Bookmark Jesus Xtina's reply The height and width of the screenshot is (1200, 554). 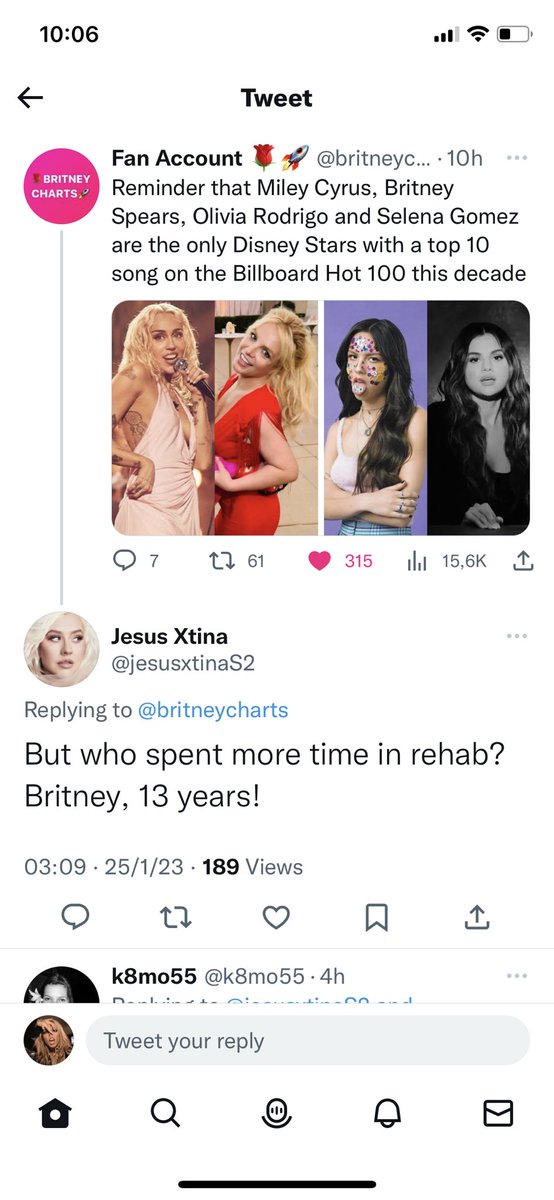coord(376,916)
